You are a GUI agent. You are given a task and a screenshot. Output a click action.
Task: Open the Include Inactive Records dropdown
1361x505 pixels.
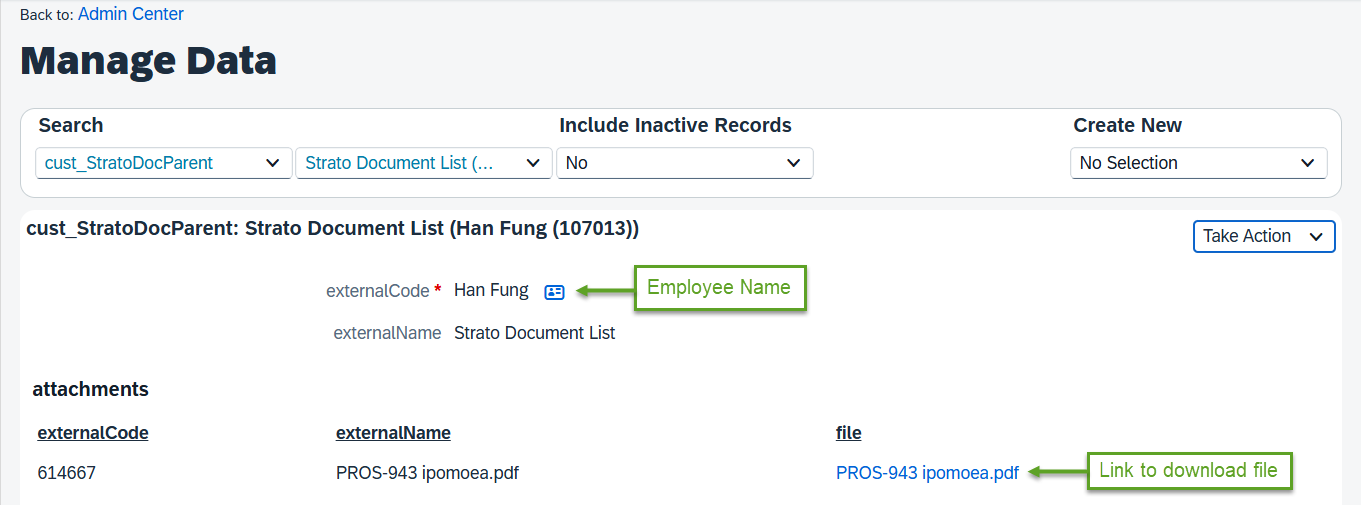[x=683, y=163]
